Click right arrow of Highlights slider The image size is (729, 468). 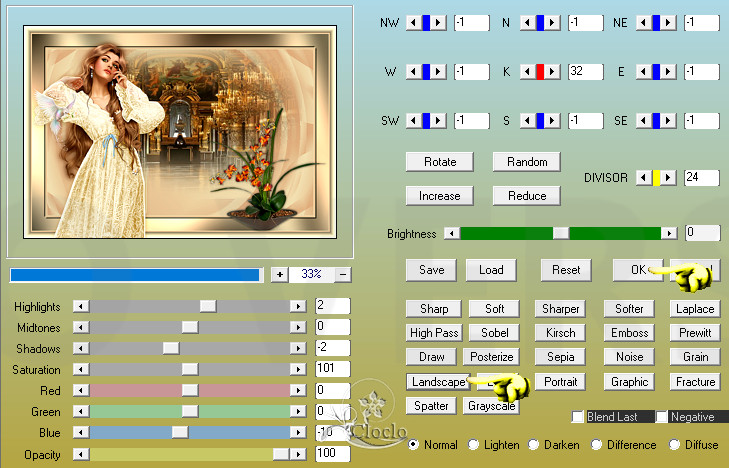pos(297,306)
